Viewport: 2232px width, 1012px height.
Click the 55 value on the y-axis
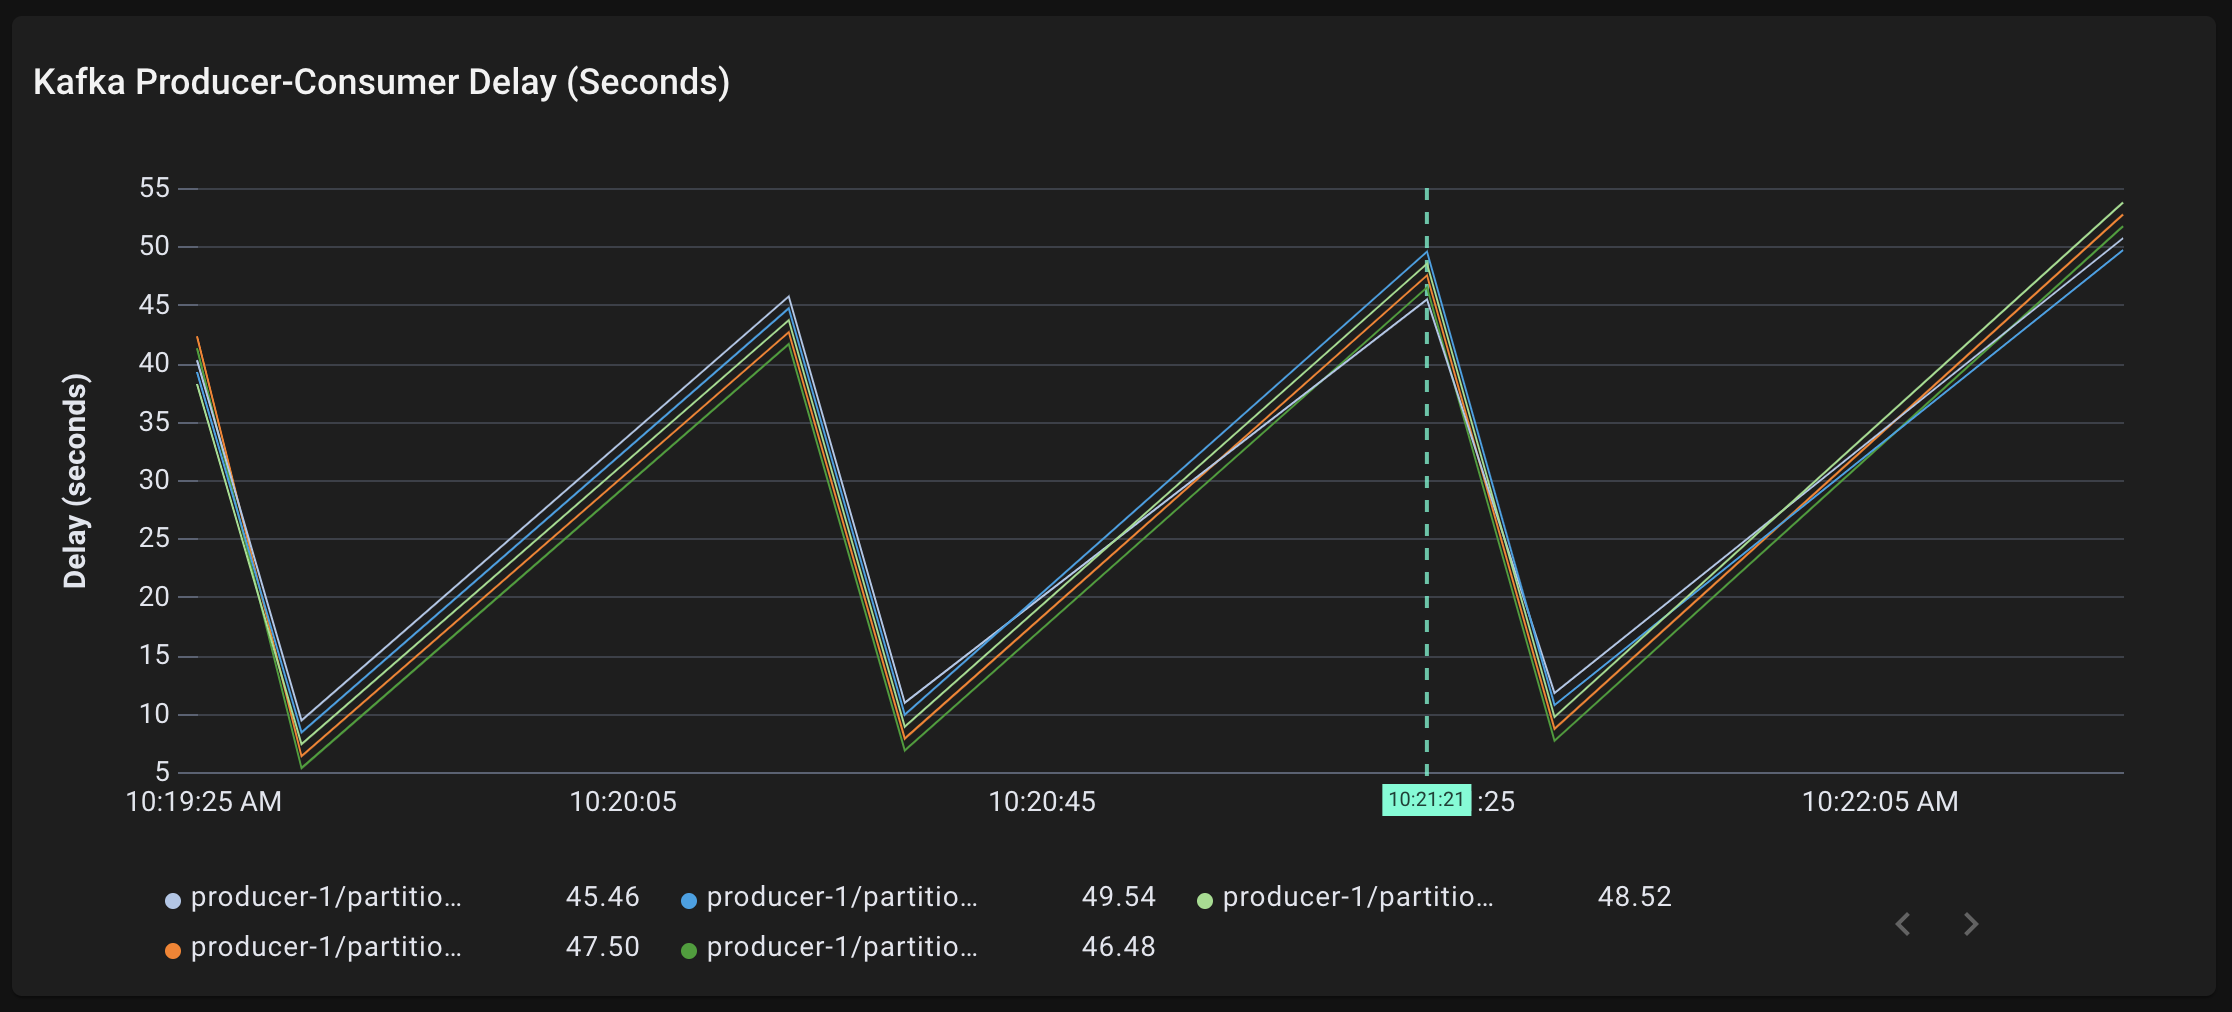pyautogui.click(x=155, y=188)
